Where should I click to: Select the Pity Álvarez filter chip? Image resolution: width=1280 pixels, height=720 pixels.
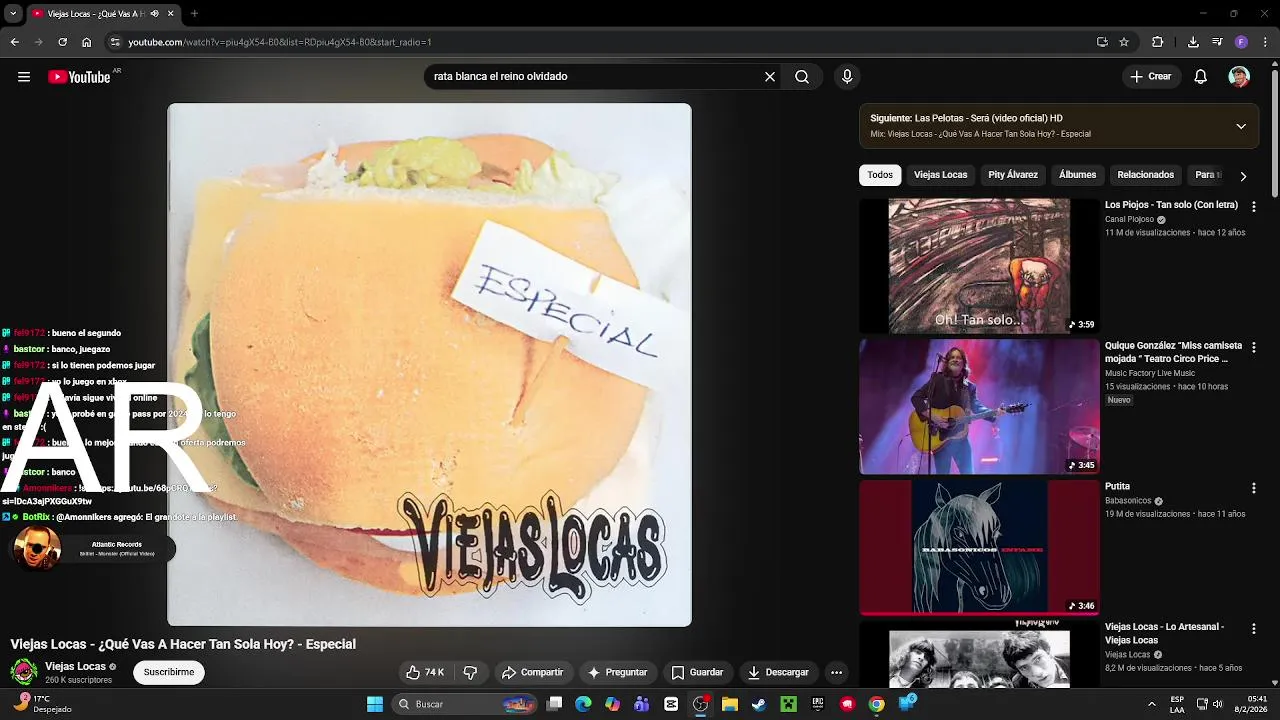click(1013, 175)
